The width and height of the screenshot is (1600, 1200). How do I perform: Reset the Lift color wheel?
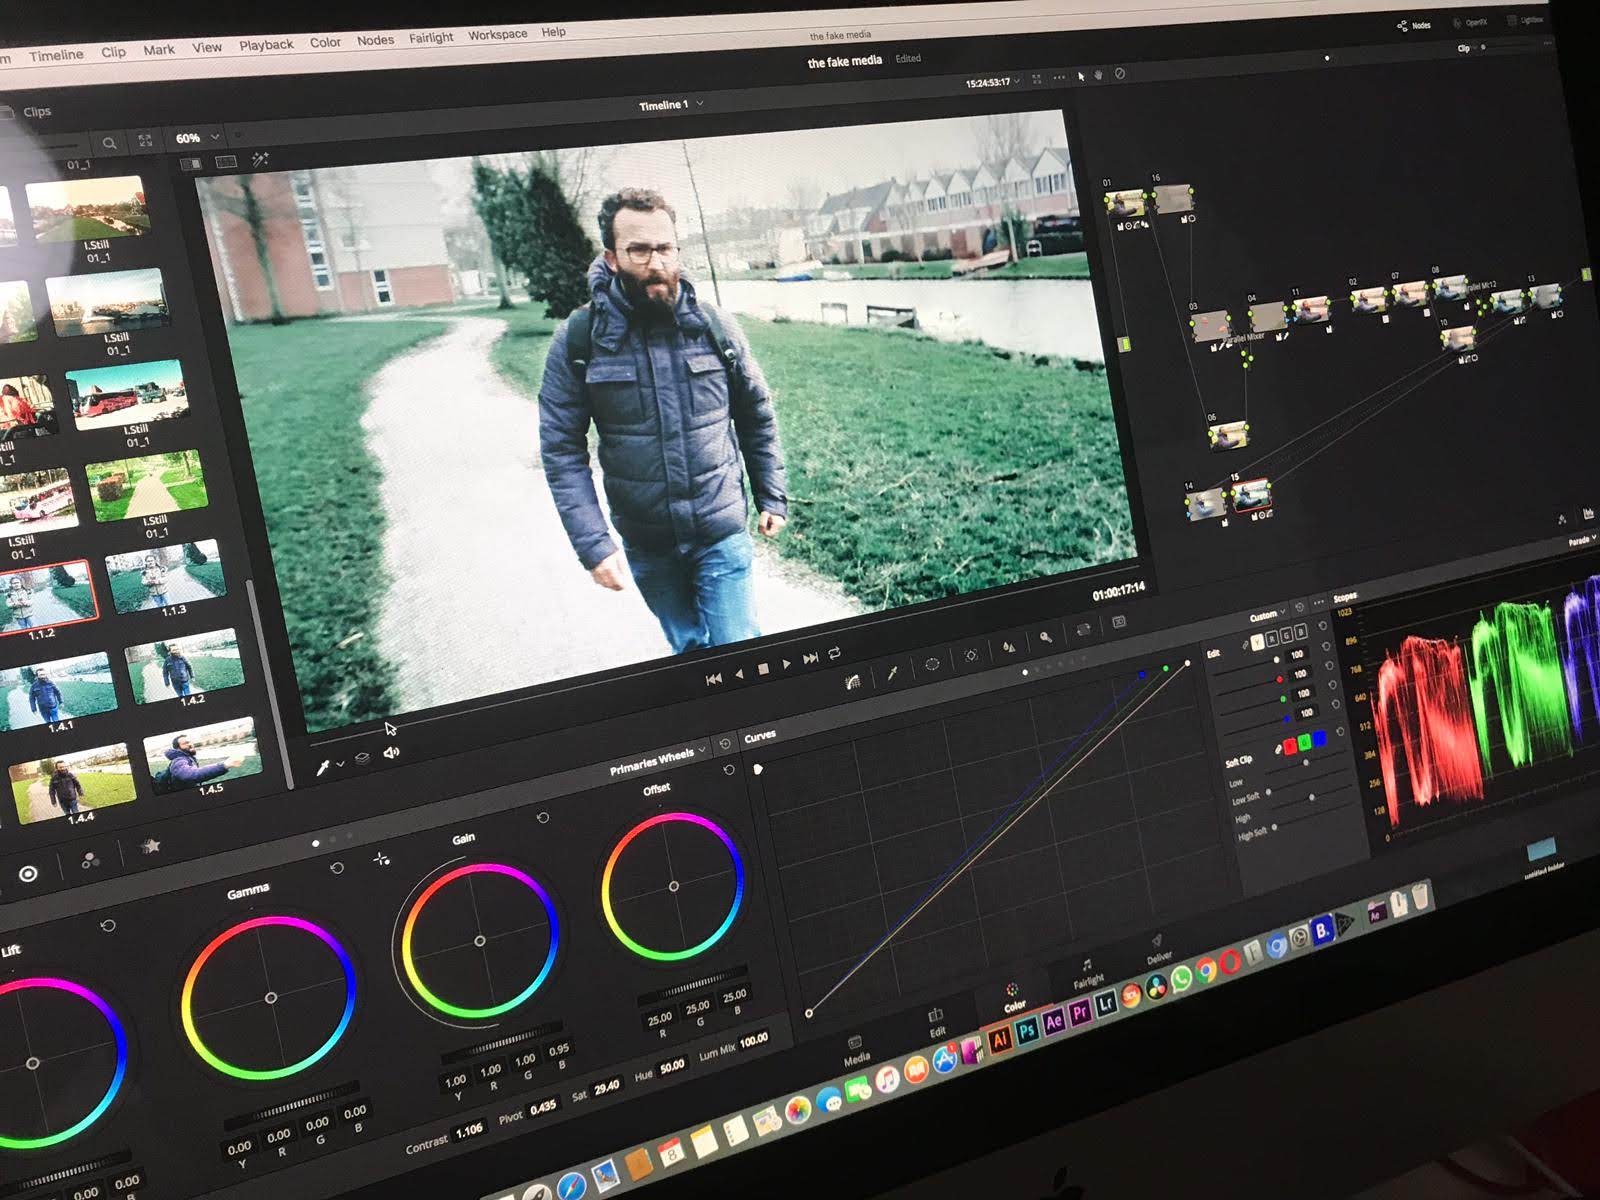(x=108, y=925)
